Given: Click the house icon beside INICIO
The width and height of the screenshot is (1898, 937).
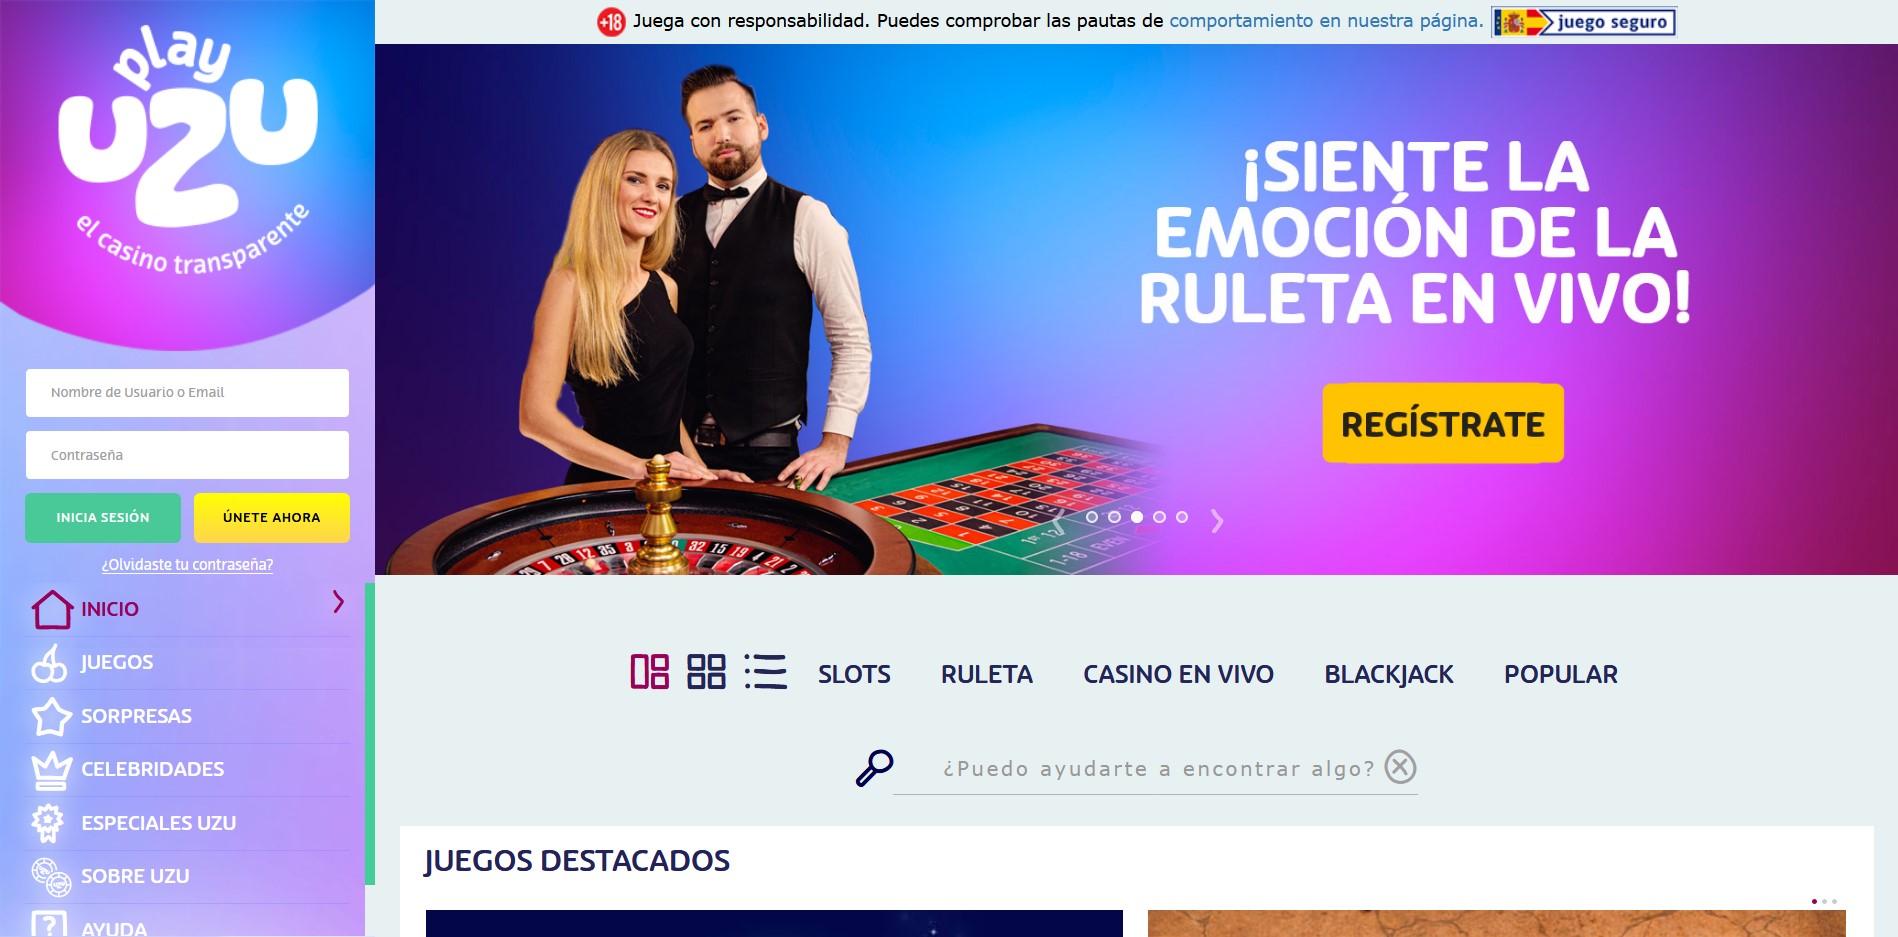Looking at the screenshot, I should (x=52, y=609).
